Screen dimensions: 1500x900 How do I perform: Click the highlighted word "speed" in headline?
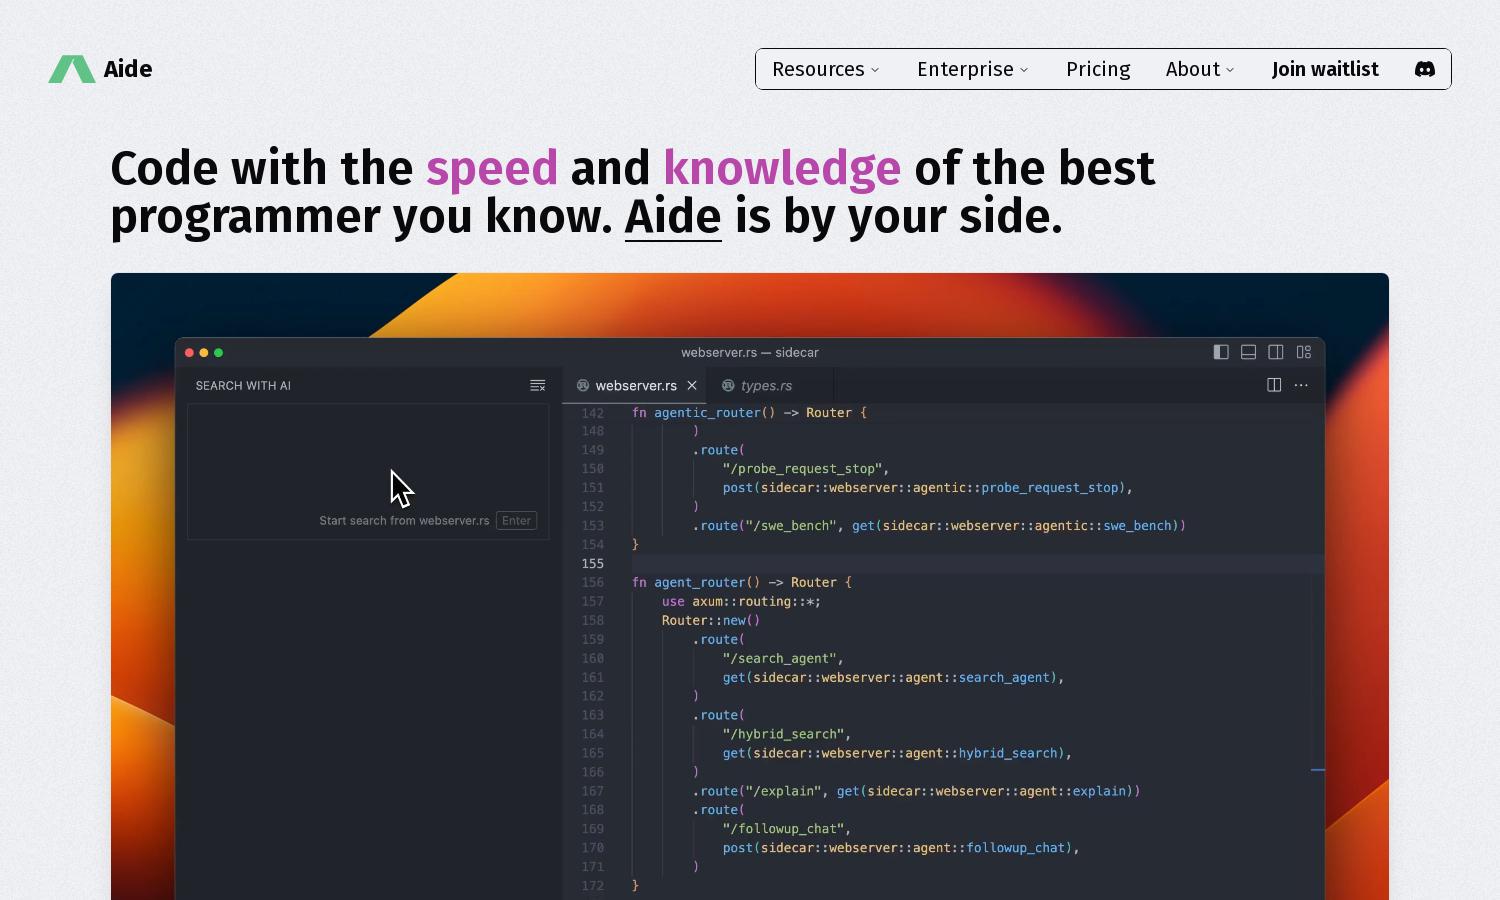[x=492, y=168]
